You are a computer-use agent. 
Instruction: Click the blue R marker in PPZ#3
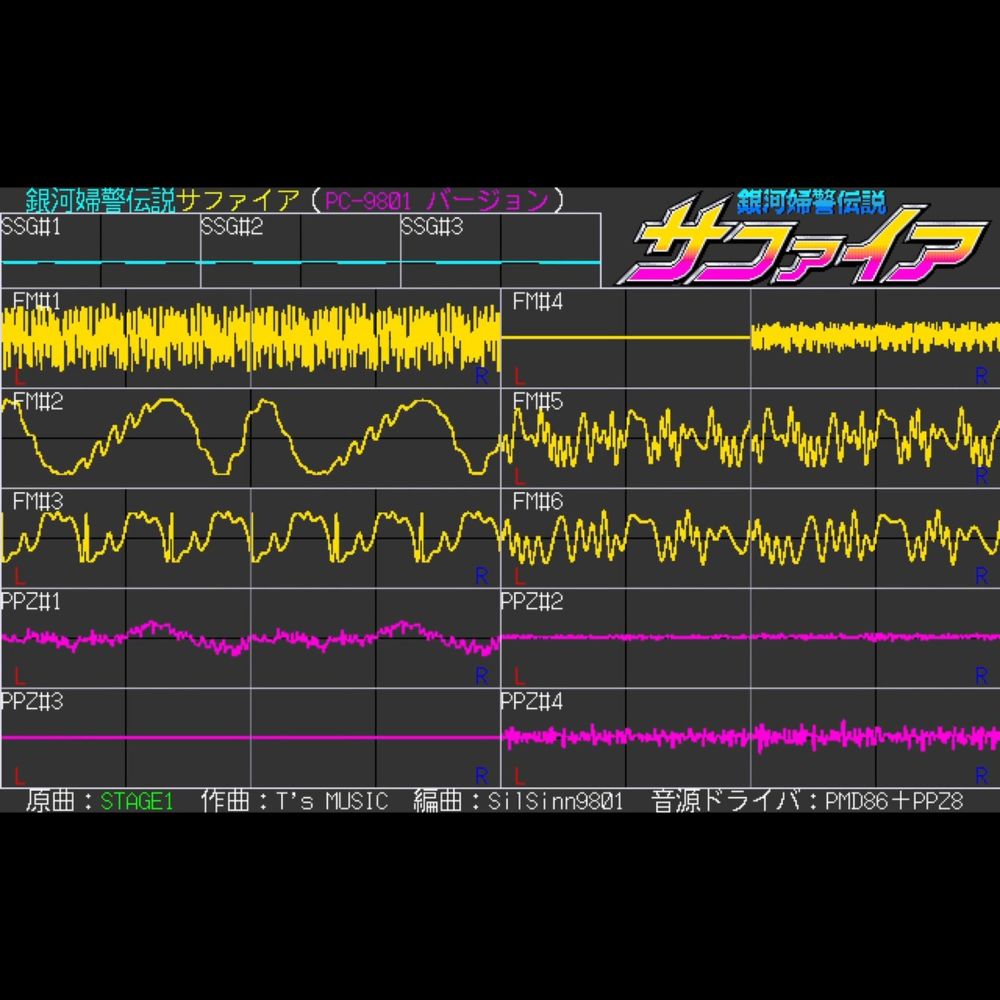482,776
